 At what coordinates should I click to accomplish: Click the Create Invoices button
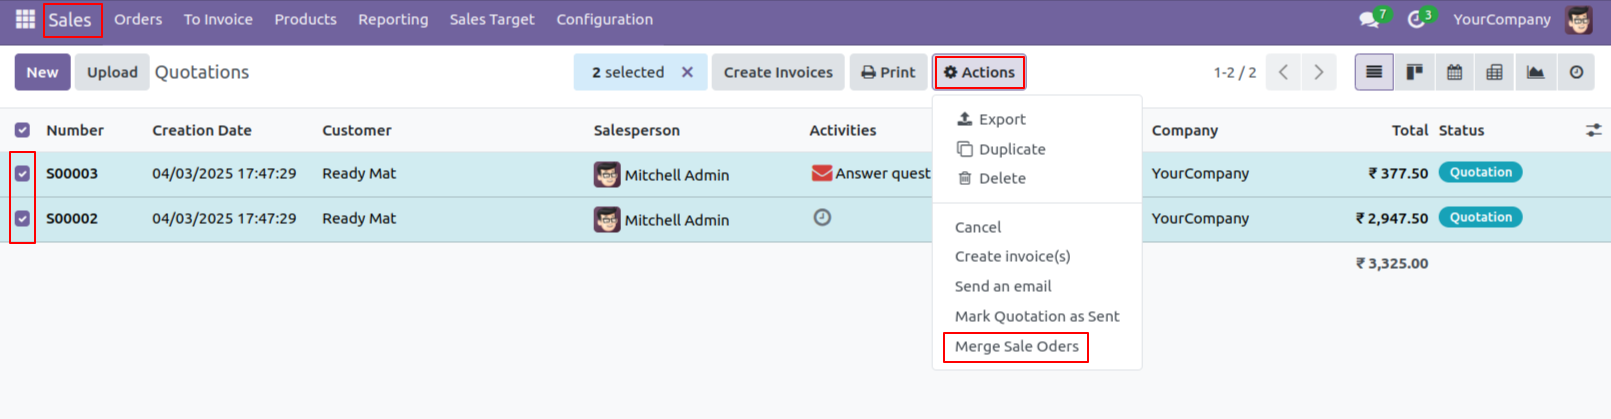point(777,72)
